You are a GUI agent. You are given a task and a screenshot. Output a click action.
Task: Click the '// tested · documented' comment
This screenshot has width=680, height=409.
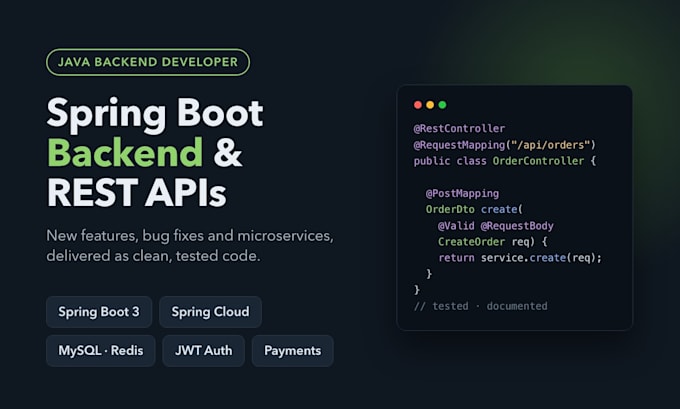coord(481,306)
